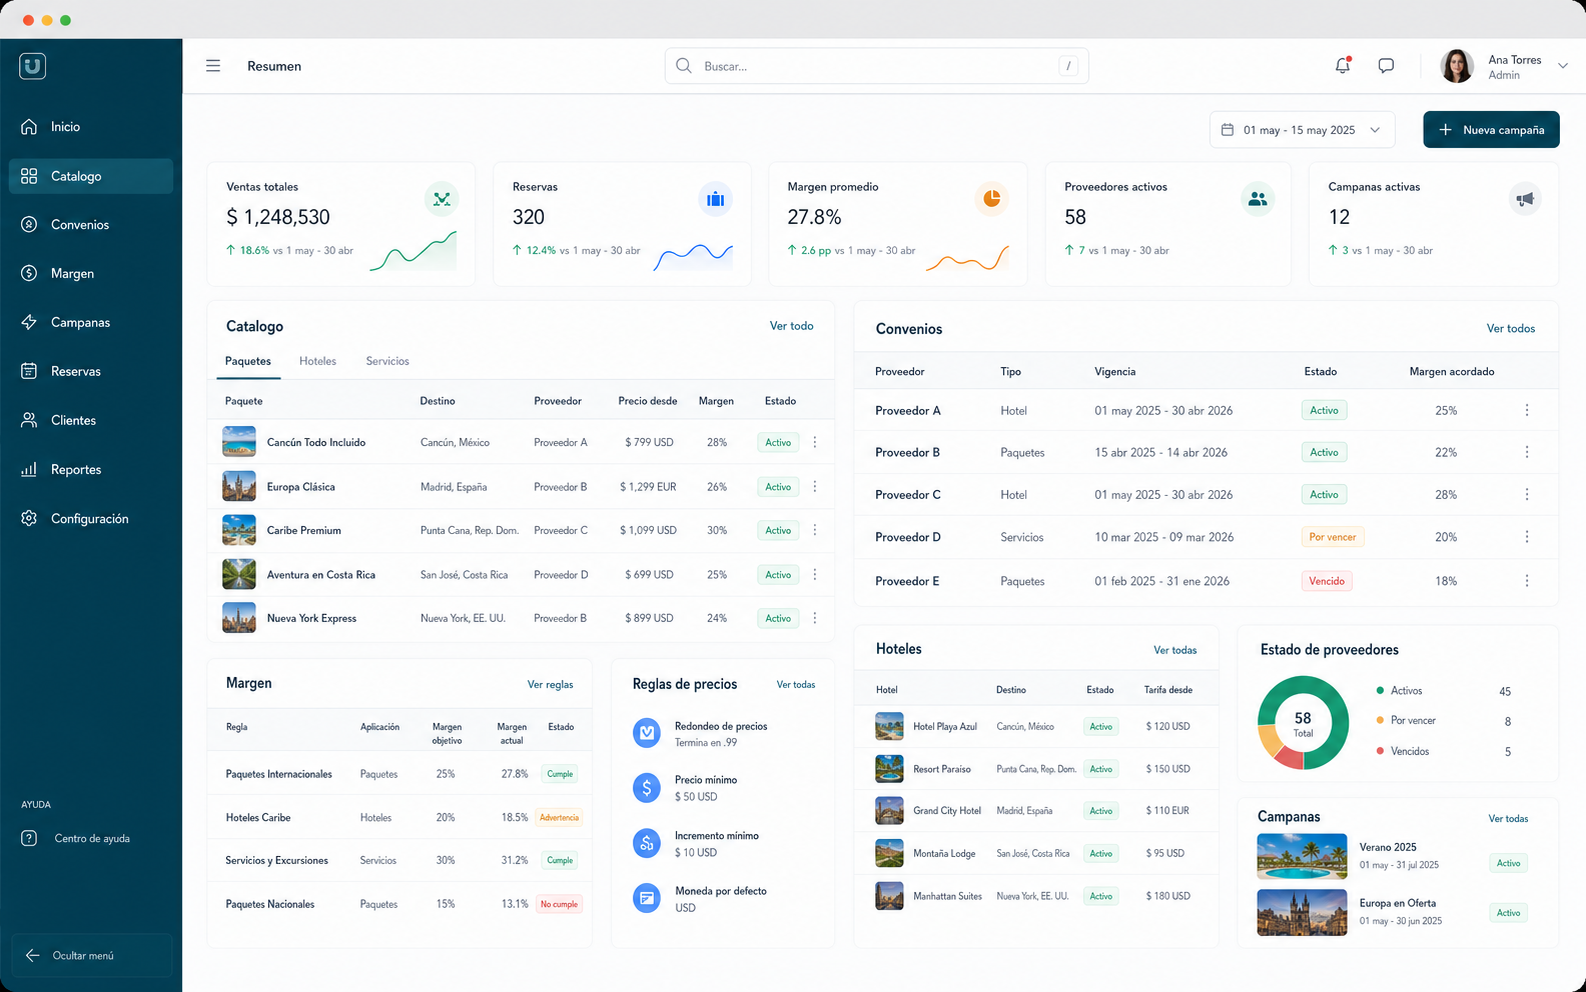Click the Hotel Playa Azul thumbnail
The width and height of the screenshot is (1586, 992).
point(889,726)
